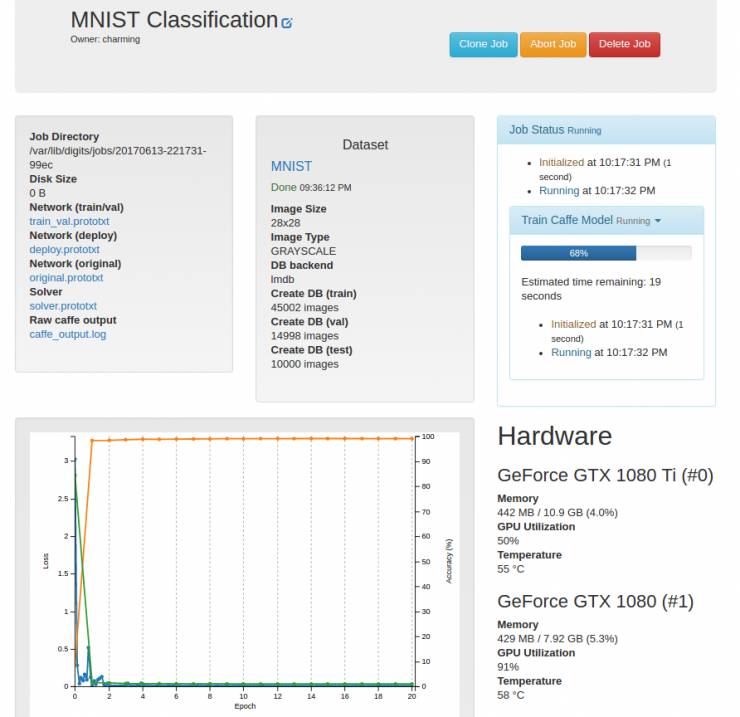Click the '58 °C' temperature value
The width and height of the screenshot is (740, 717).
click(x=511, y=695)
